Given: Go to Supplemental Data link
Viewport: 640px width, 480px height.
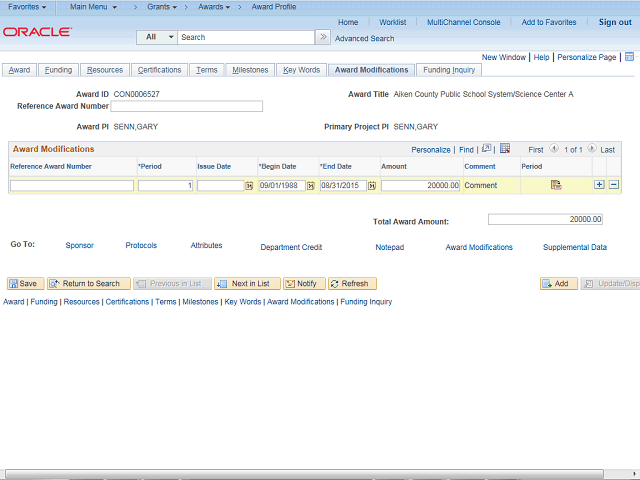Looking at the screenshot, I should 575,247.
